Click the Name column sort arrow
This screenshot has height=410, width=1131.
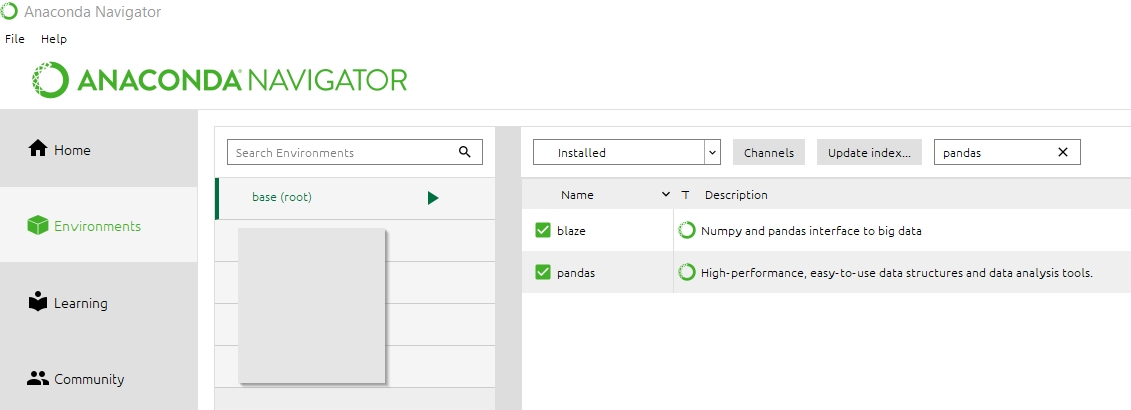[x=666, y=194]
